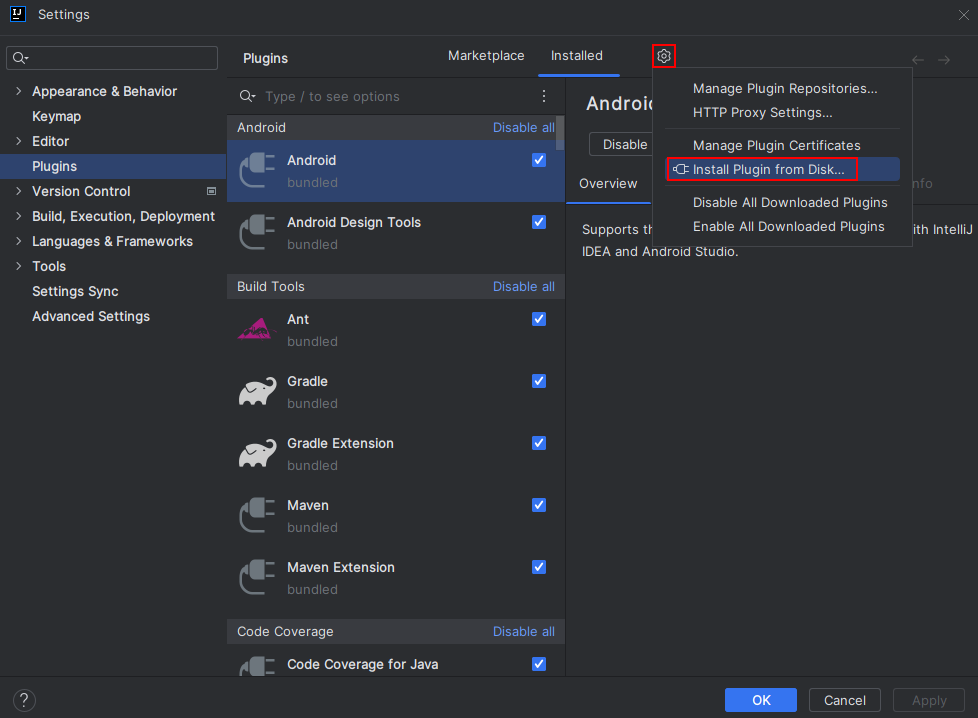The image size is (978, 718).
Task: Close the Settings dialog with the X
Action: 964,15
